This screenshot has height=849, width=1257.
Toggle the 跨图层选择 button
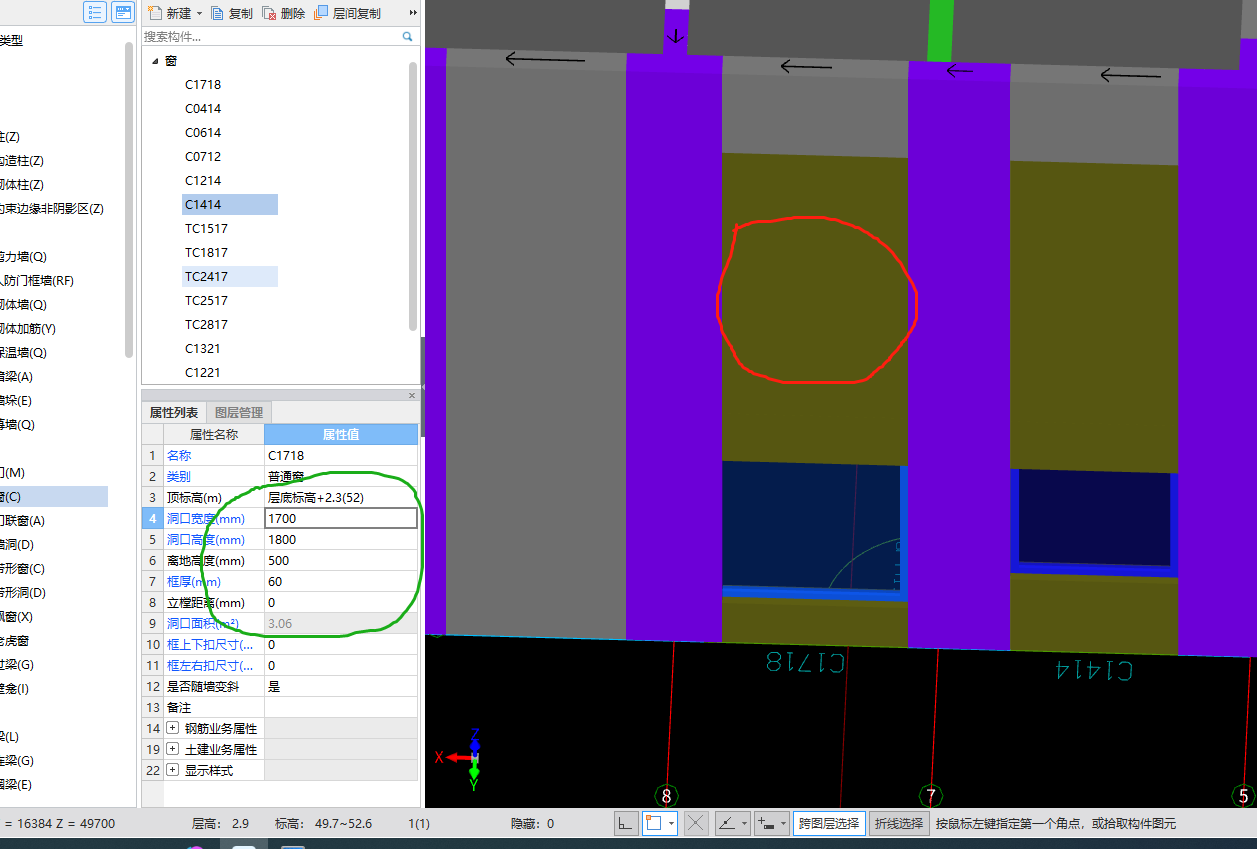coord(829,824)
